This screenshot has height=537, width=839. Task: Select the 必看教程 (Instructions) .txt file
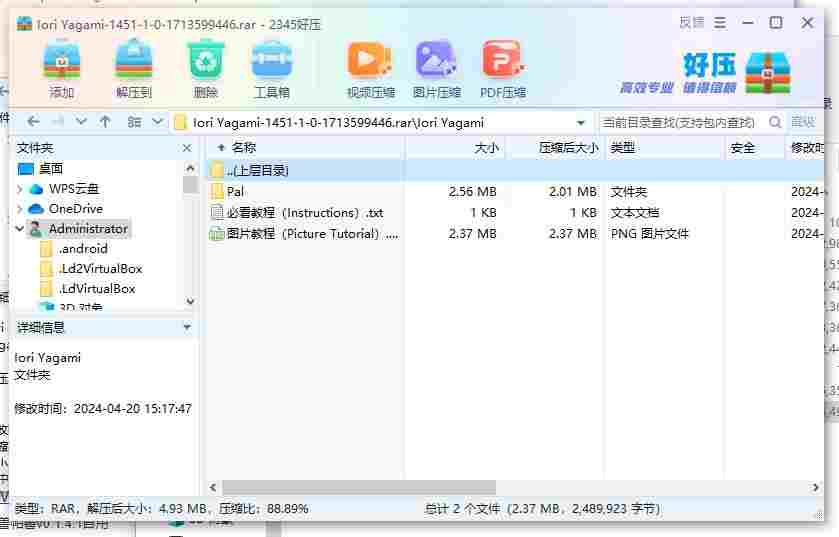pos(515,213)
